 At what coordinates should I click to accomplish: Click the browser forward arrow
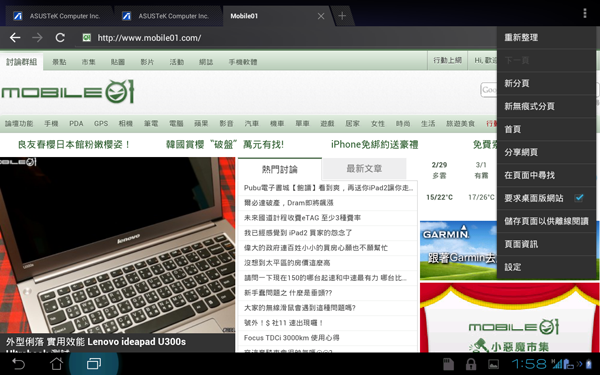[38, 38]
